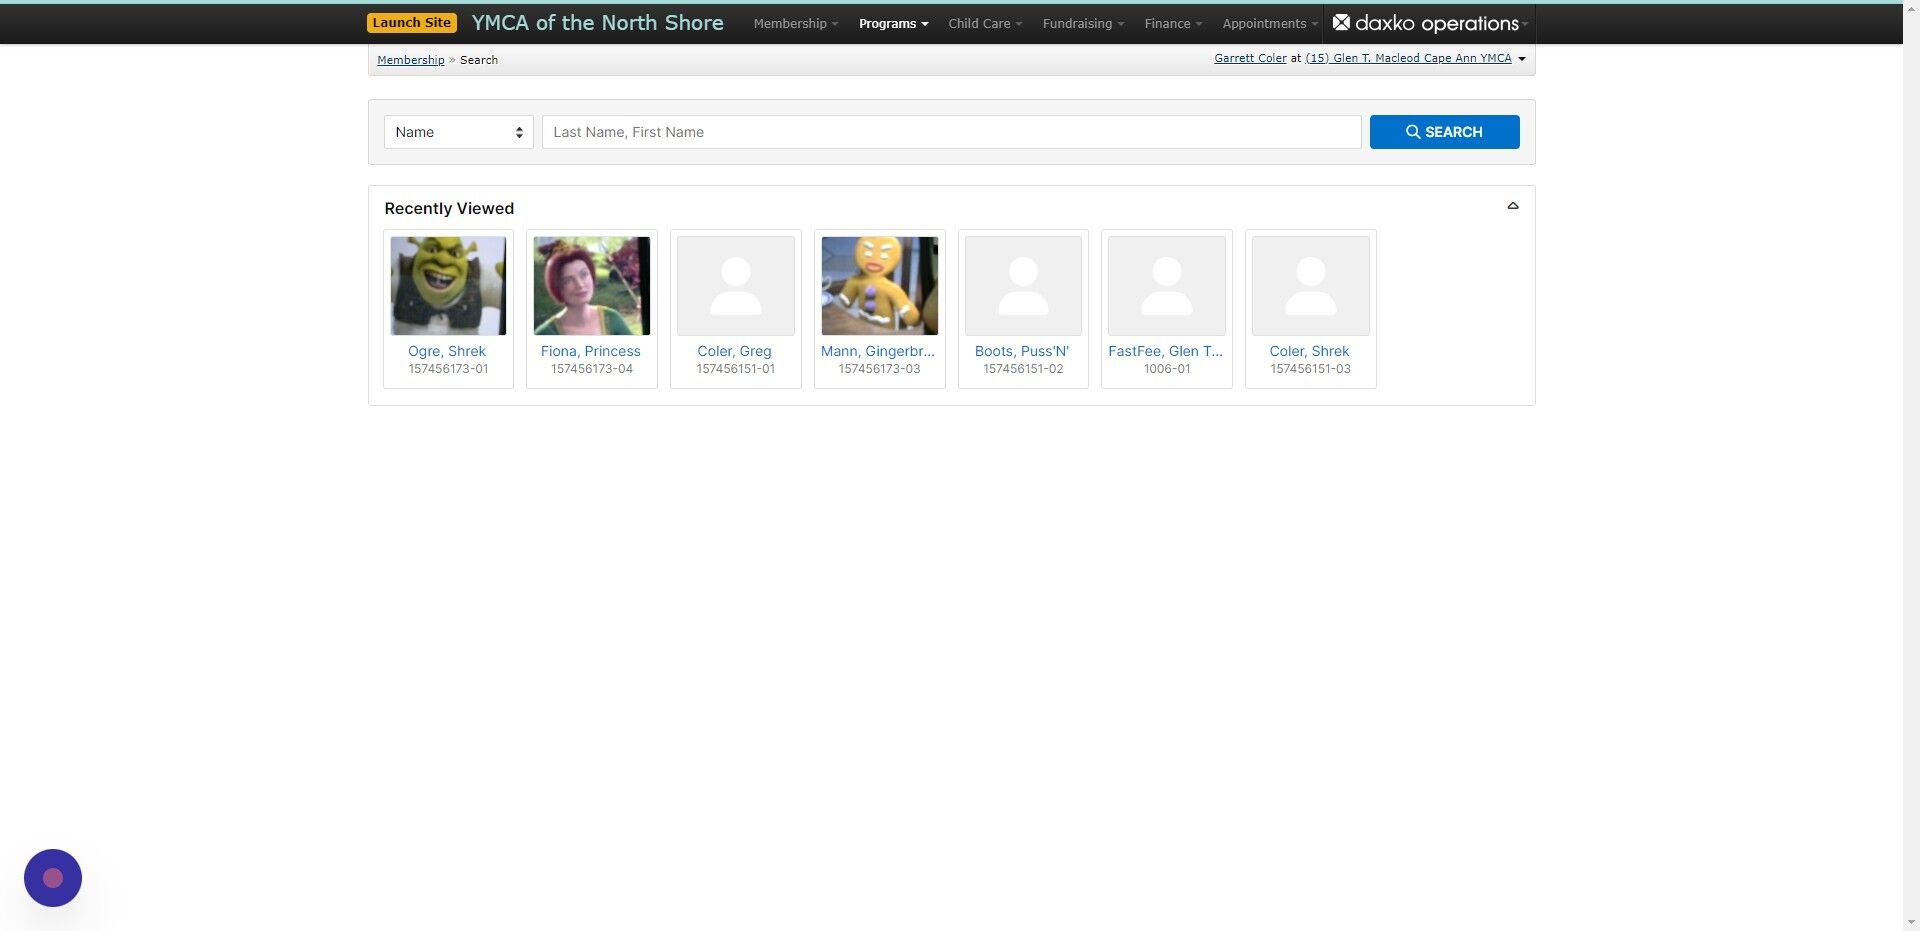Open the Coler, Greg name link

[x=734, y=351]
